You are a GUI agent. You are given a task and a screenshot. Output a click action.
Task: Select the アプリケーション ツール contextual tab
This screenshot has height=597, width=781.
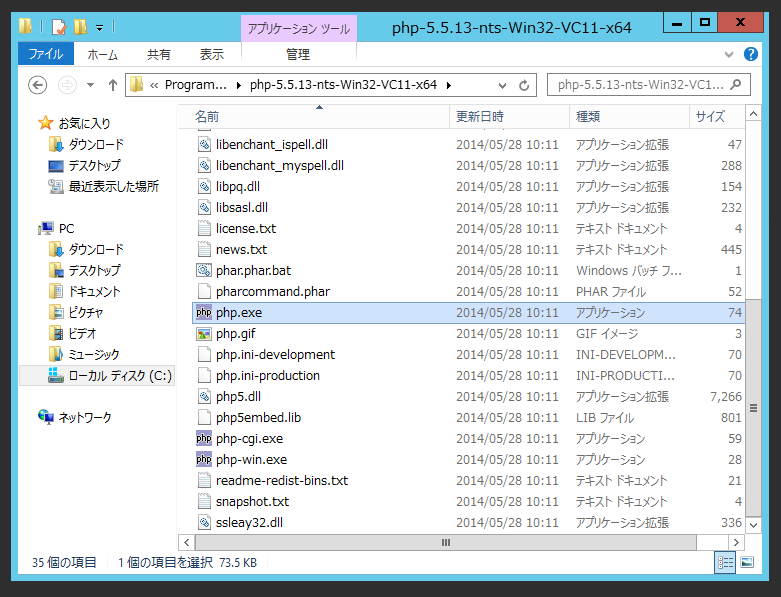(x=299, y=28)
